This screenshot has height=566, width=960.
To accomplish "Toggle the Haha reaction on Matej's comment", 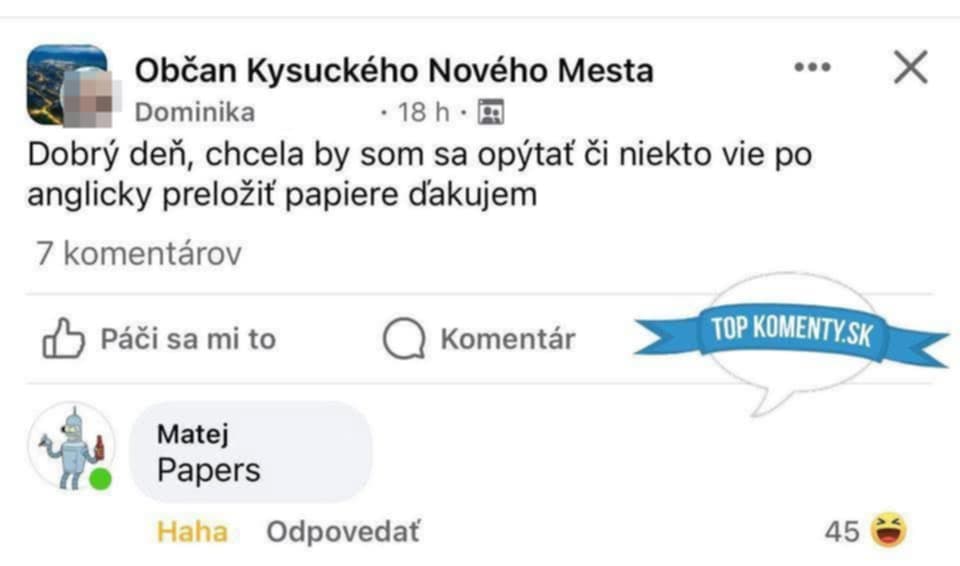I will click(x=192, y=531).
